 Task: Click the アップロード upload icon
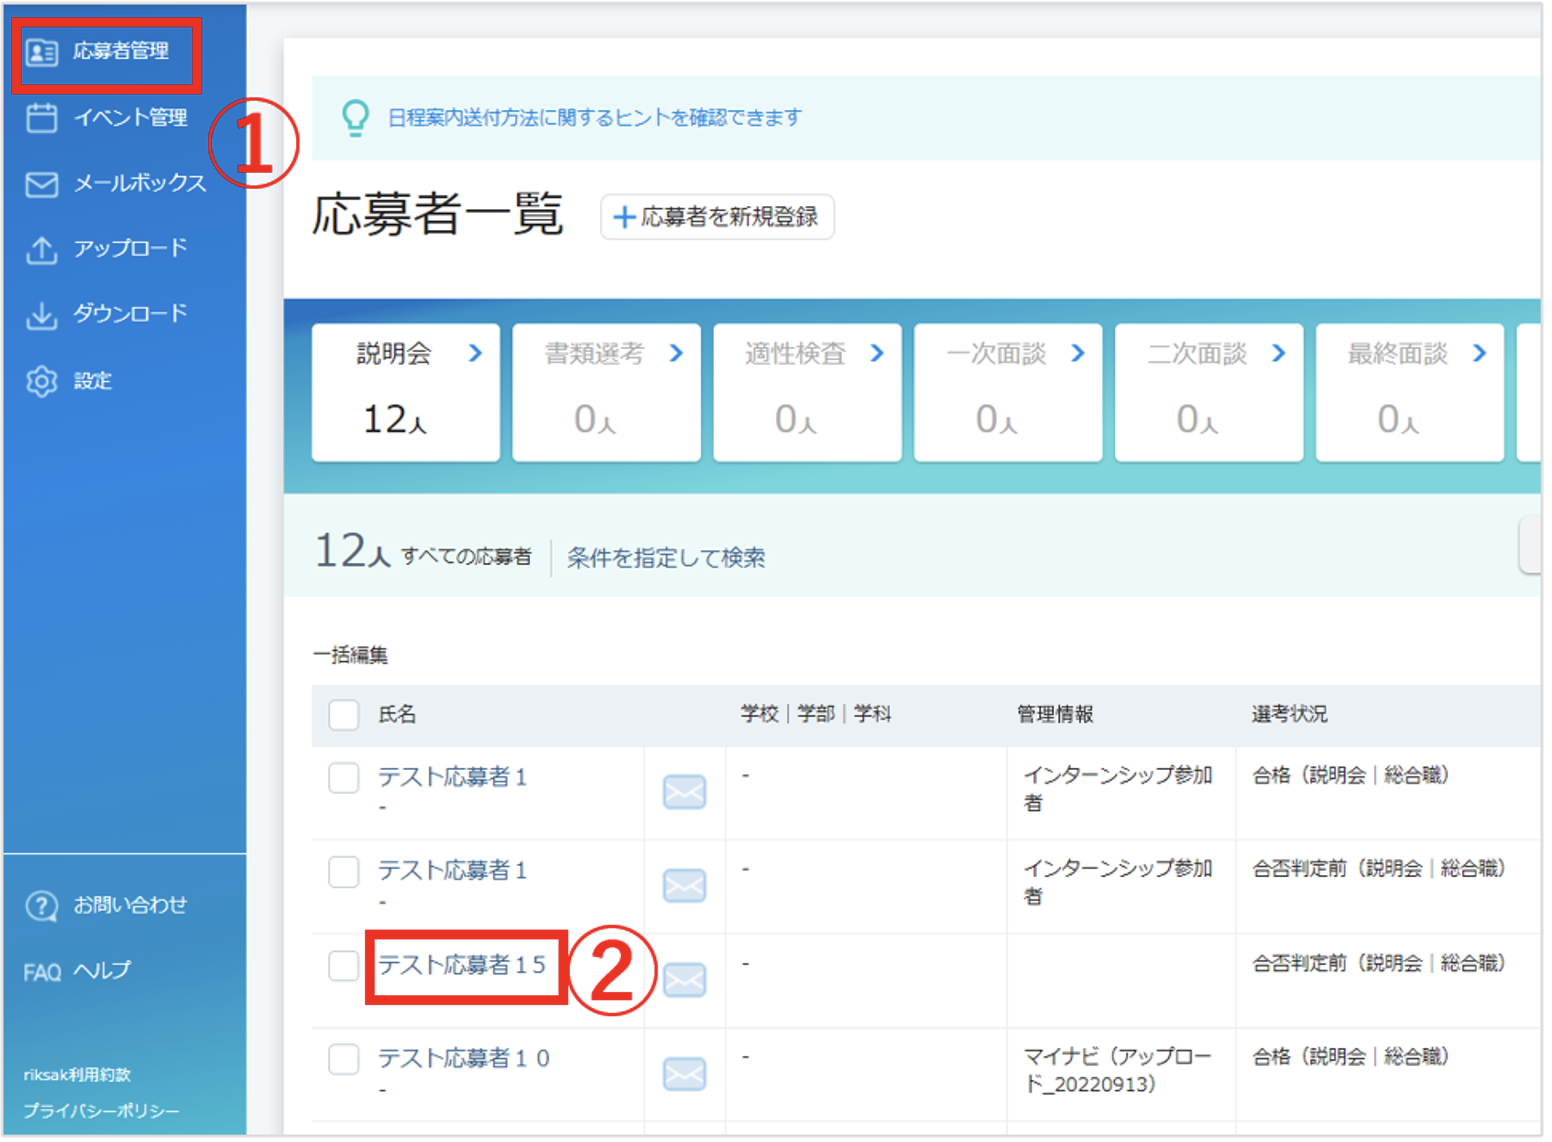tap(41, 250)
